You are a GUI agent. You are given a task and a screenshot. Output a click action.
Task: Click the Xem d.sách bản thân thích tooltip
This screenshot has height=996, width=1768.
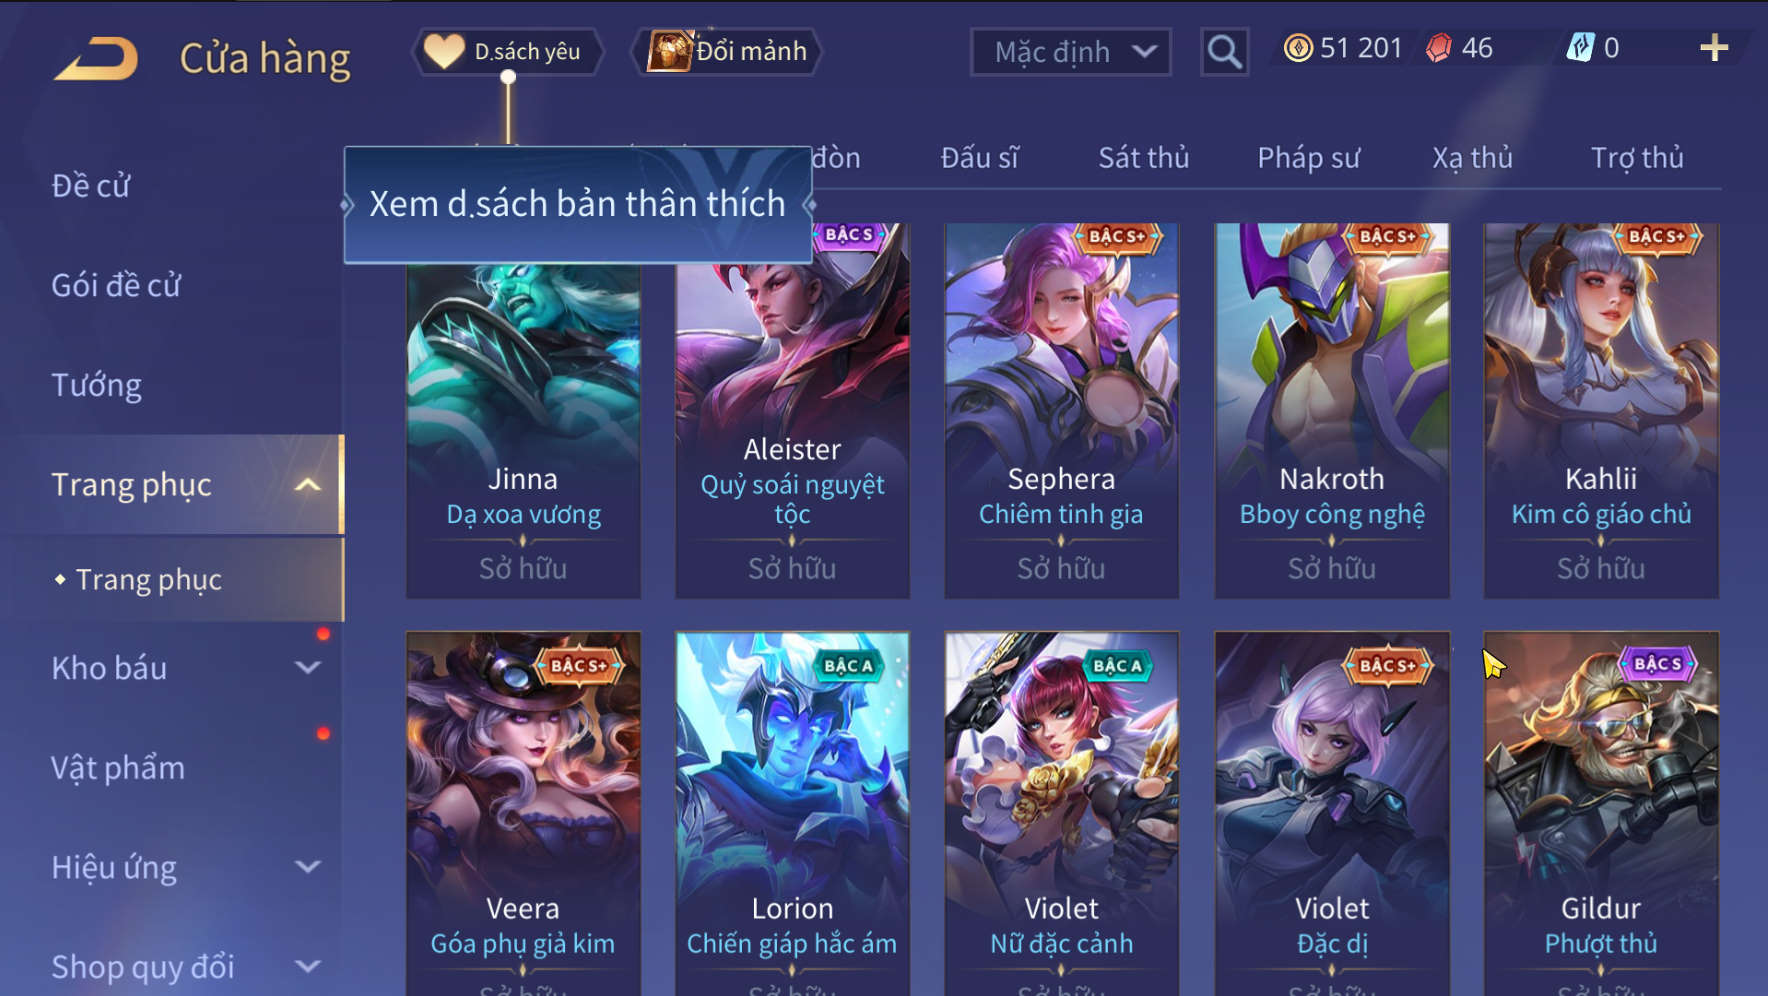click(578, 205)
